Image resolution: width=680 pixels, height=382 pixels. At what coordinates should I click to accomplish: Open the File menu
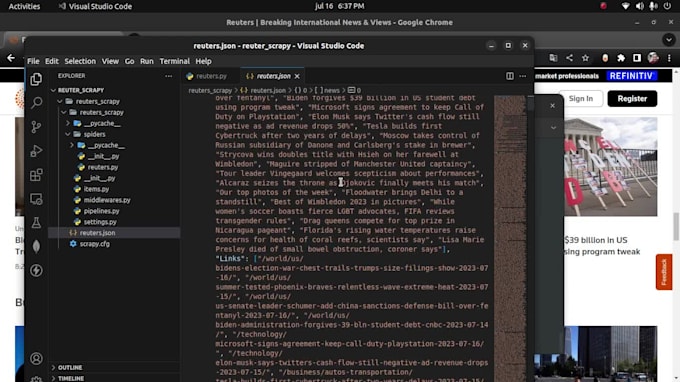tap(33, 61)
